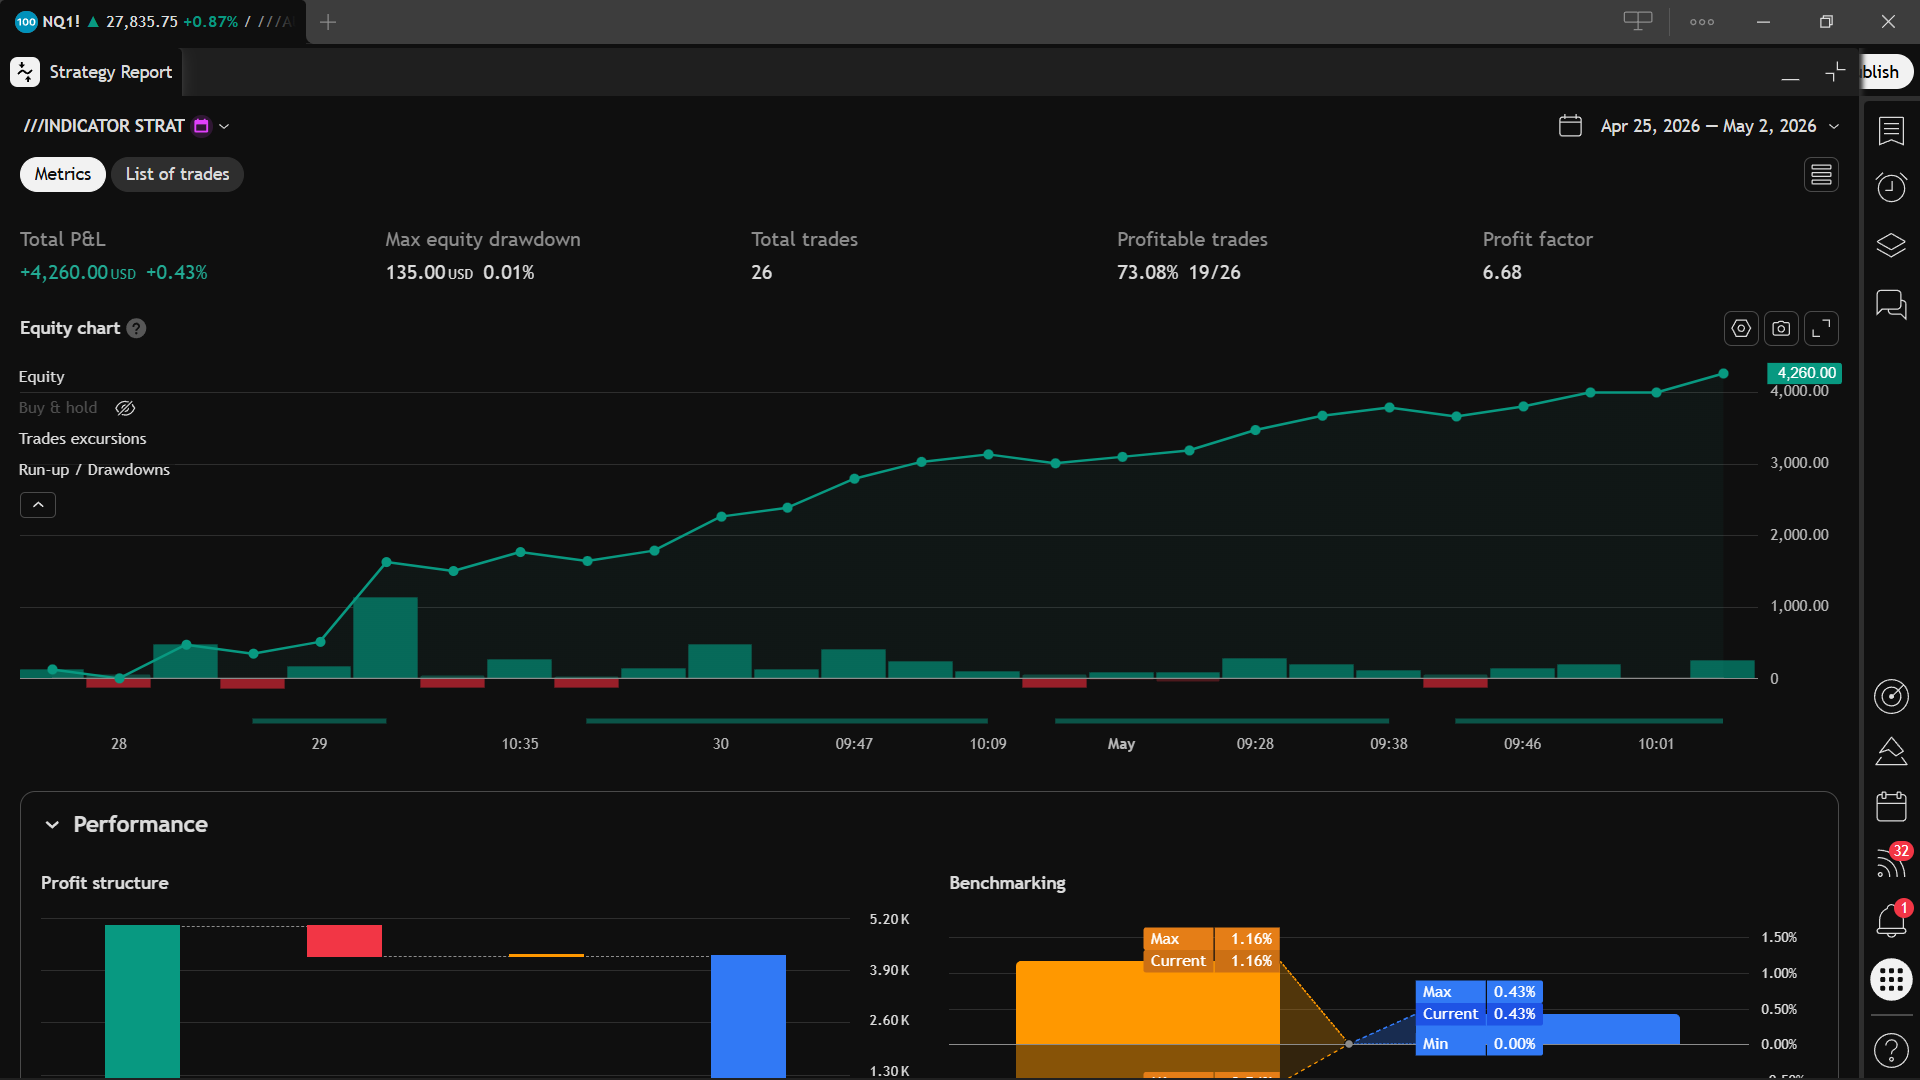Open the date range calendar icon
Screen dimensions: 1920x1080
pos(1570,126)
